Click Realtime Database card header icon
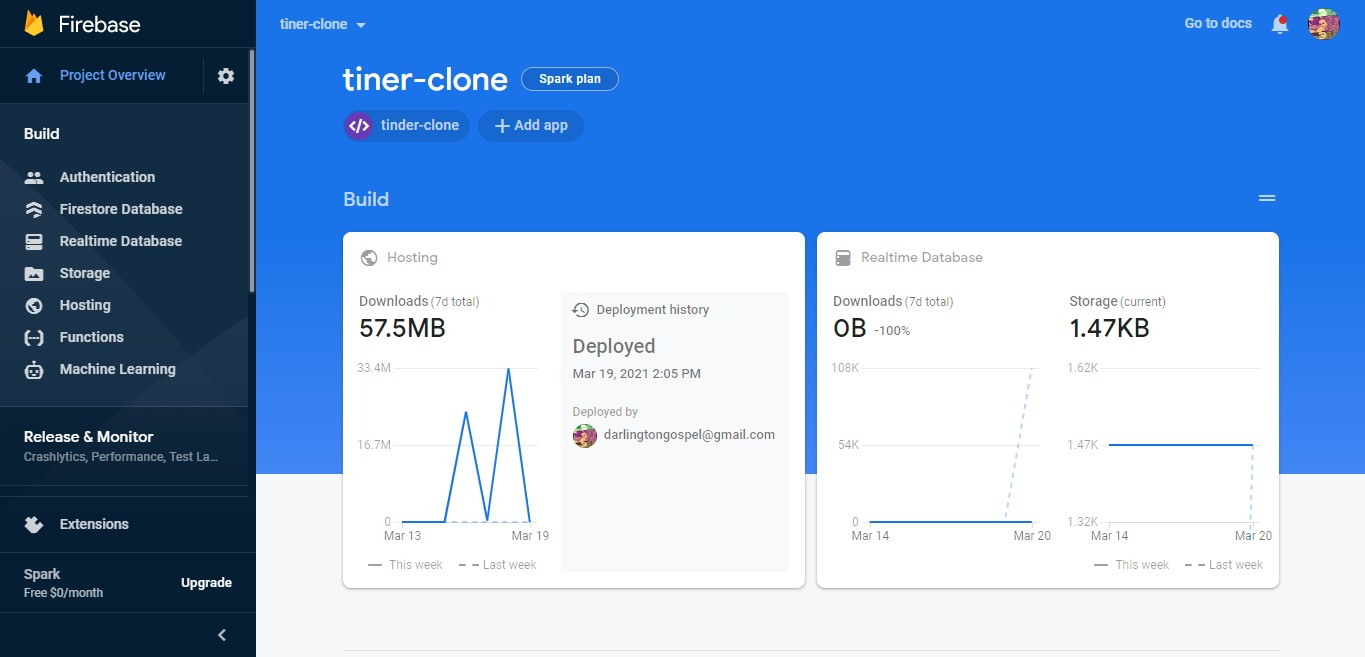Image resolution: width=1365 pixels, height=657 pixels. [842, 258]
